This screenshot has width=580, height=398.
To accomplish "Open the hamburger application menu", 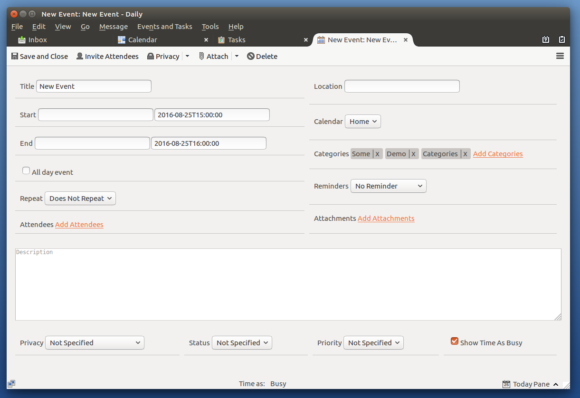I will (560, 56).
